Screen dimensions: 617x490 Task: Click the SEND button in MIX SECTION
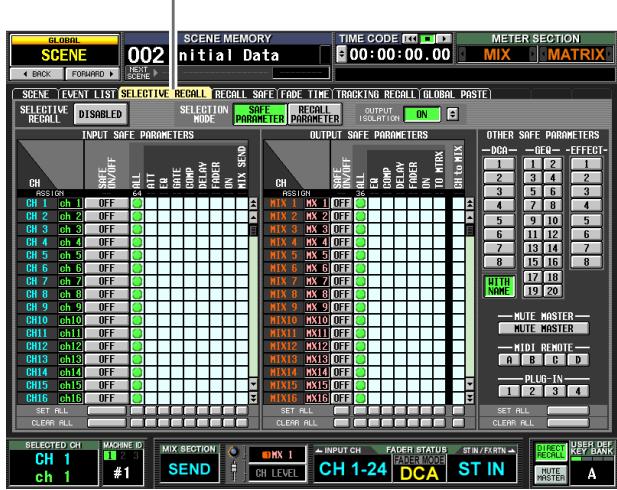tap(189, 469)
